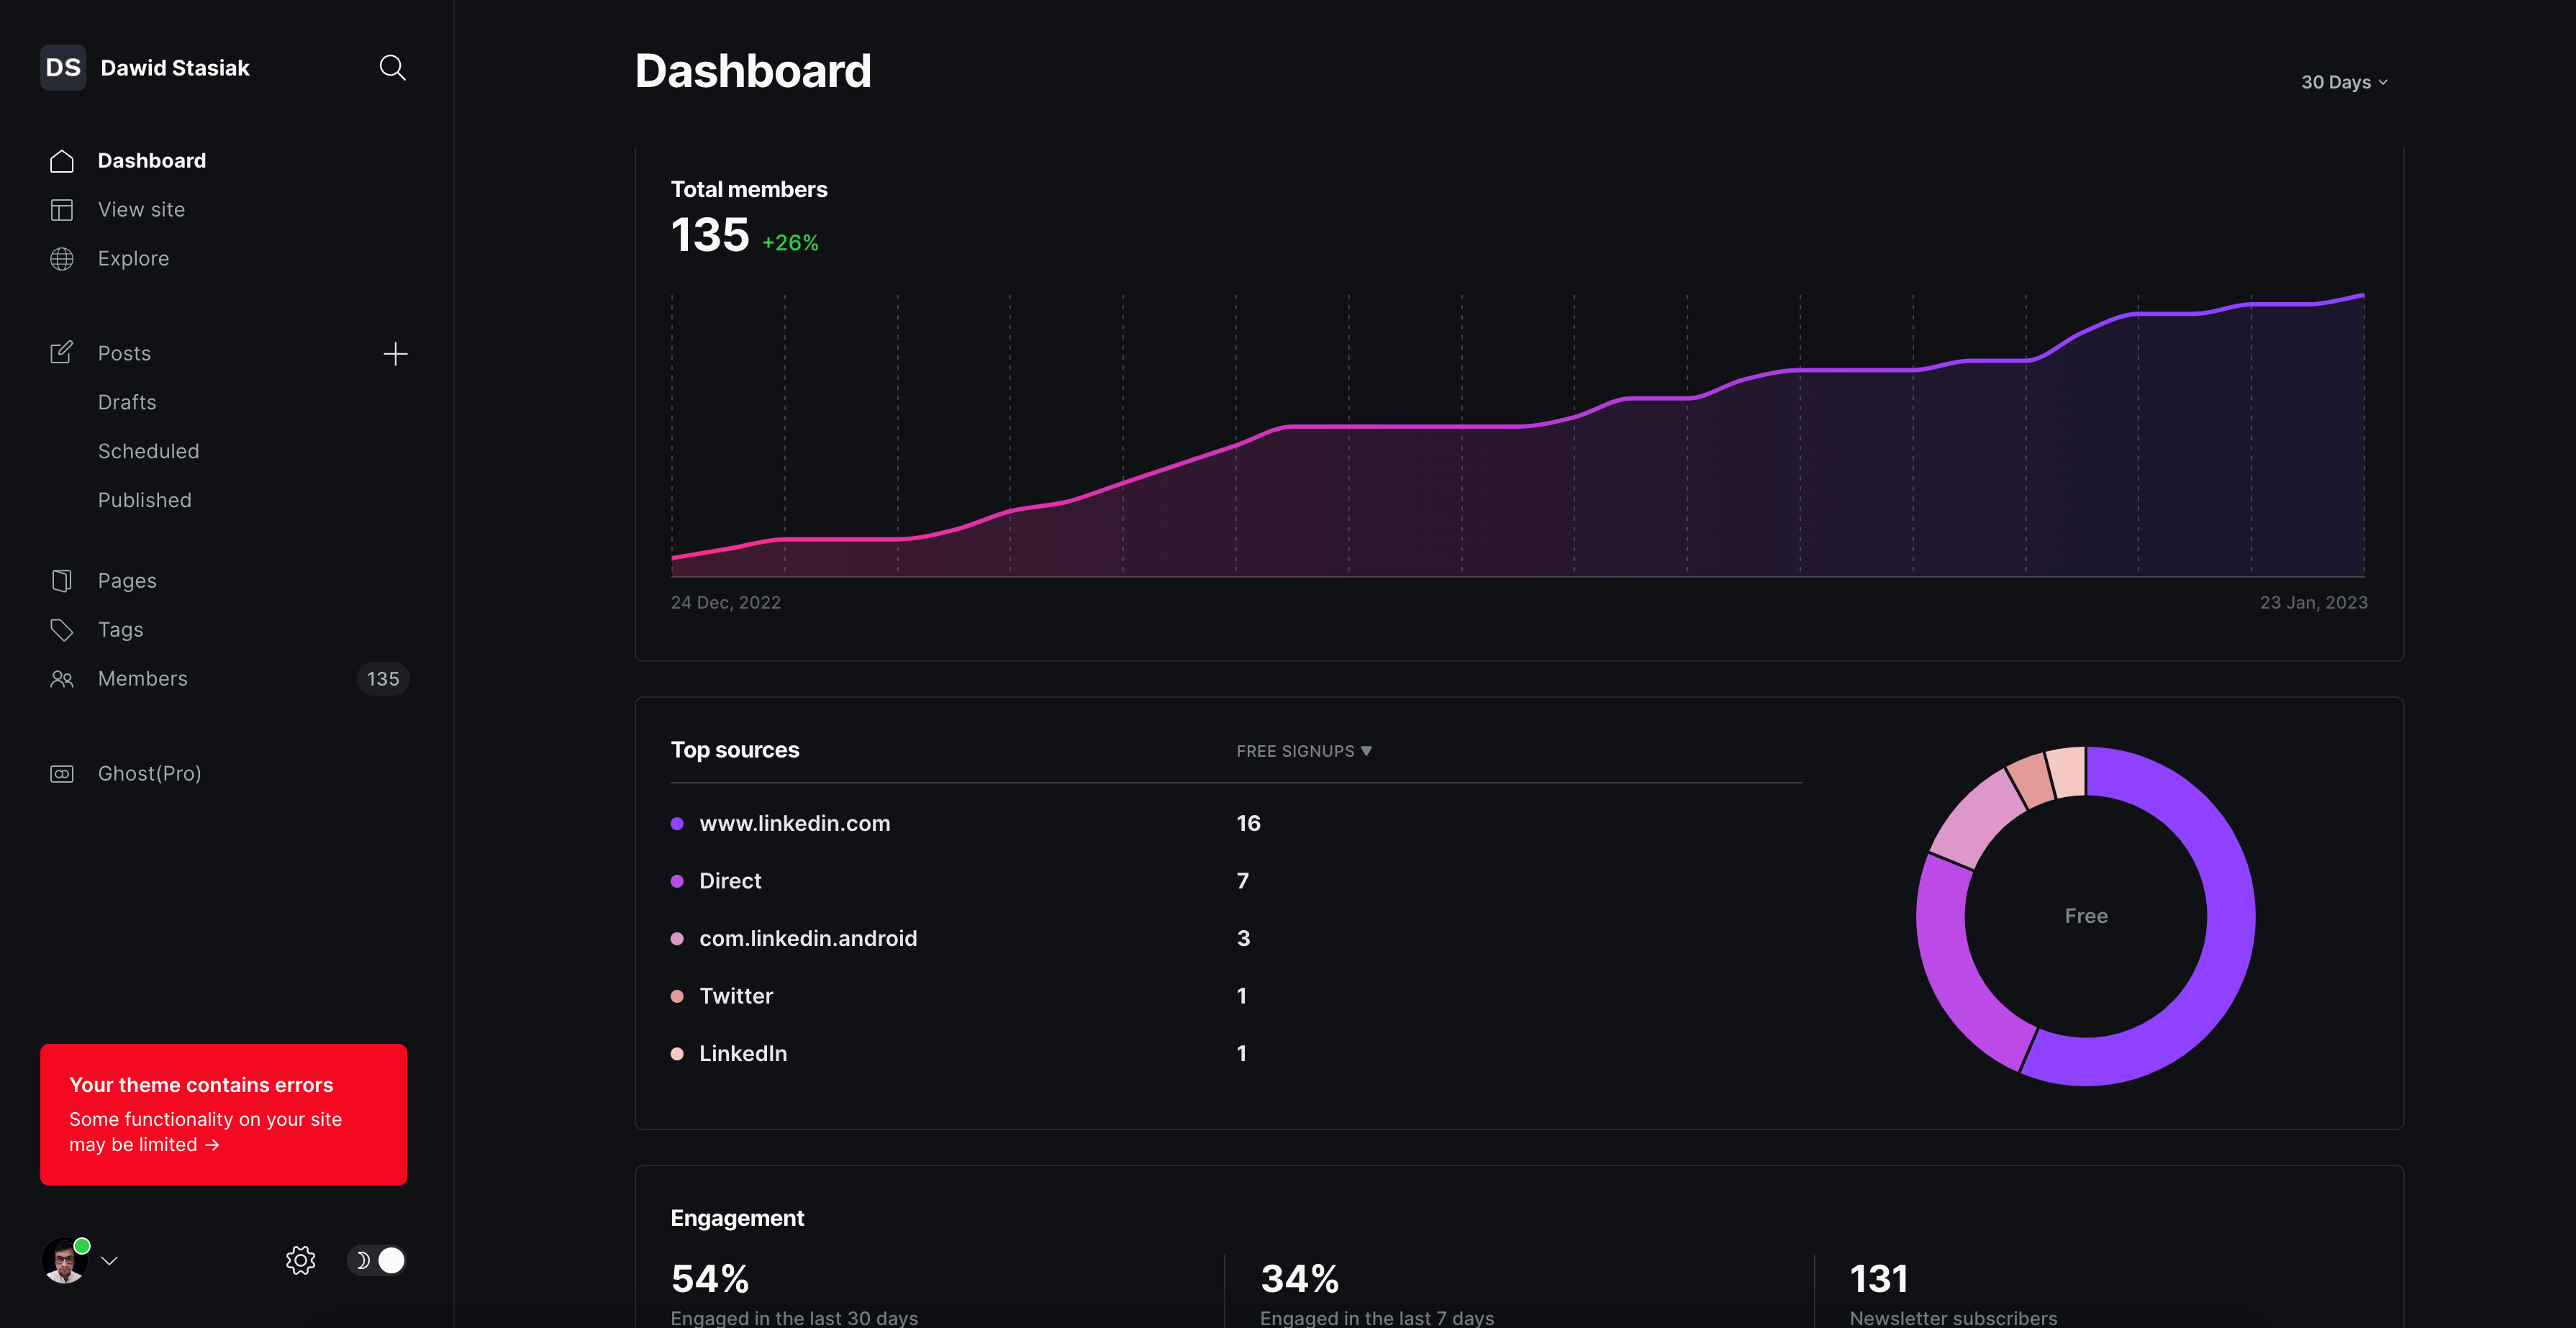Click 131 newsletter subscribers stat

1879,1278
